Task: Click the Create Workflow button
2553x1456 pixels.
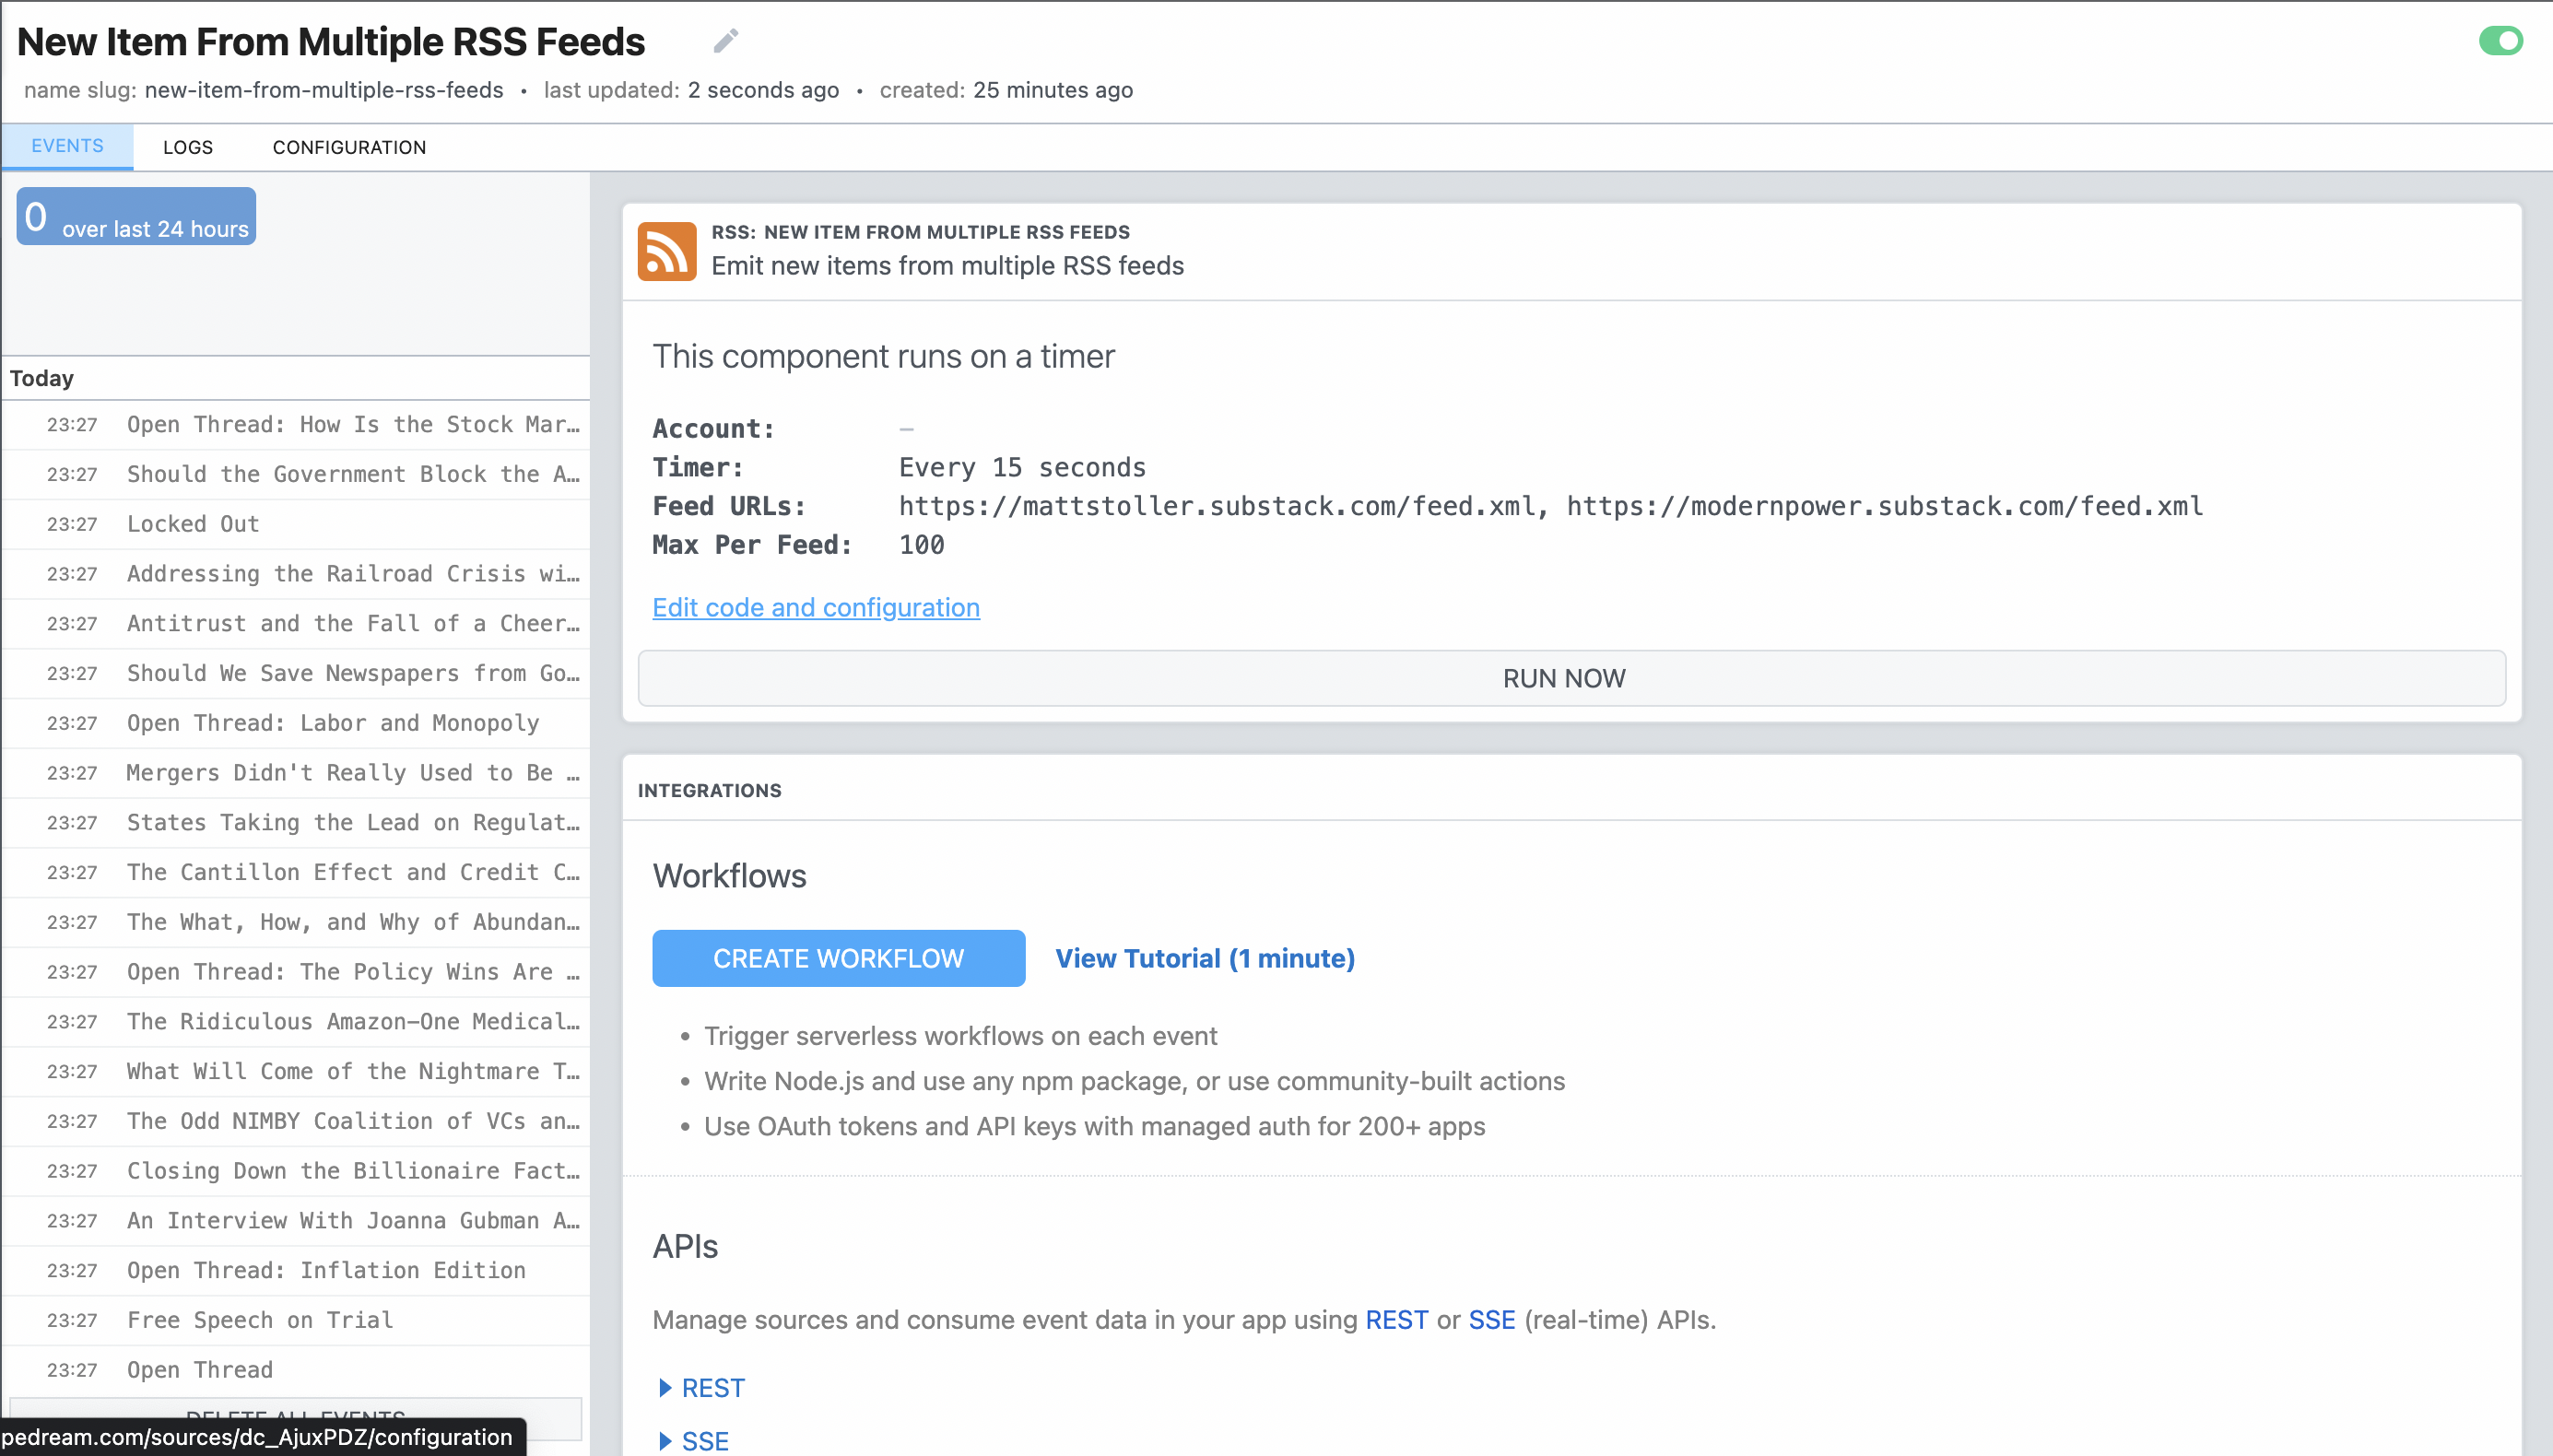Action: coord(837,958)
